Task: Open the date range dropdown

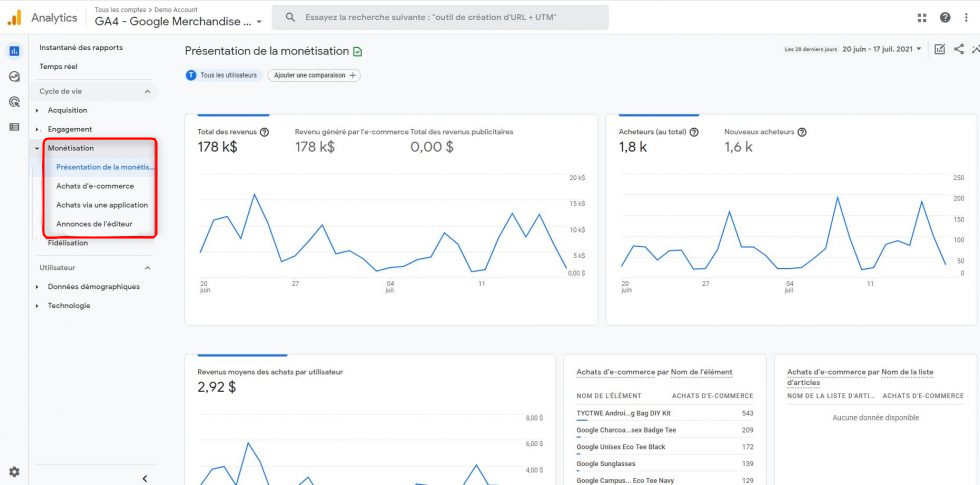Action: [882, 49]
